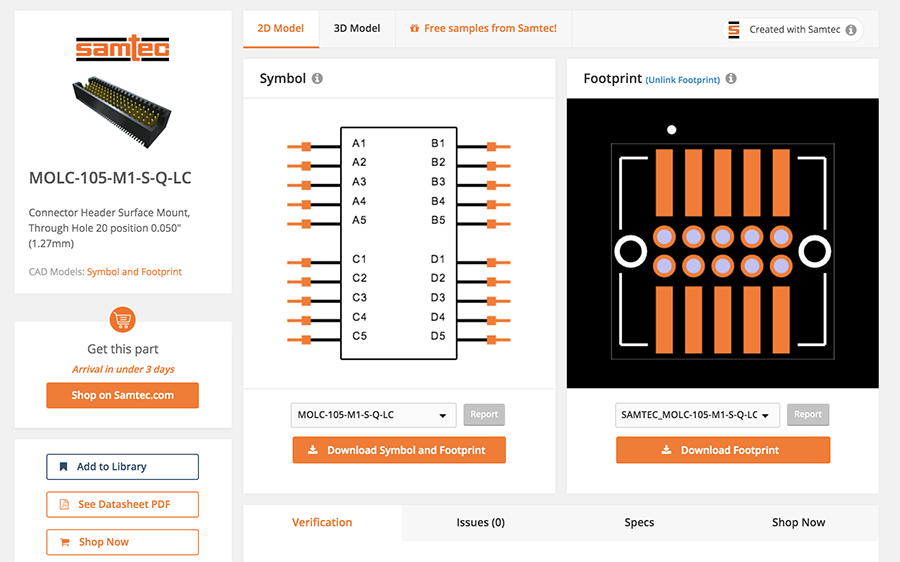Click the info icon beside Footprint heading
Image resolution: width=900 pixels, height=562 pixels.
[x=731, y=79]
